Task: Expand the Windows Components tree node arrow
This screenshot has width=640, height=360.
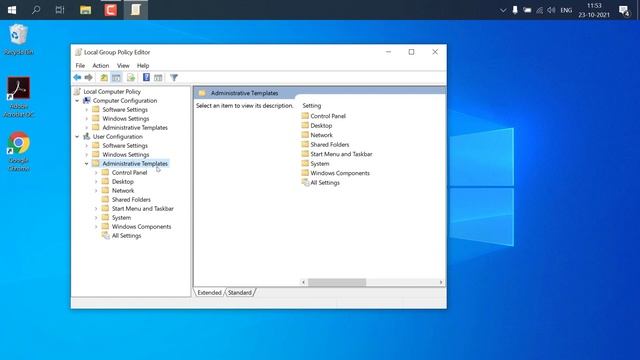Action: [96, 227]
